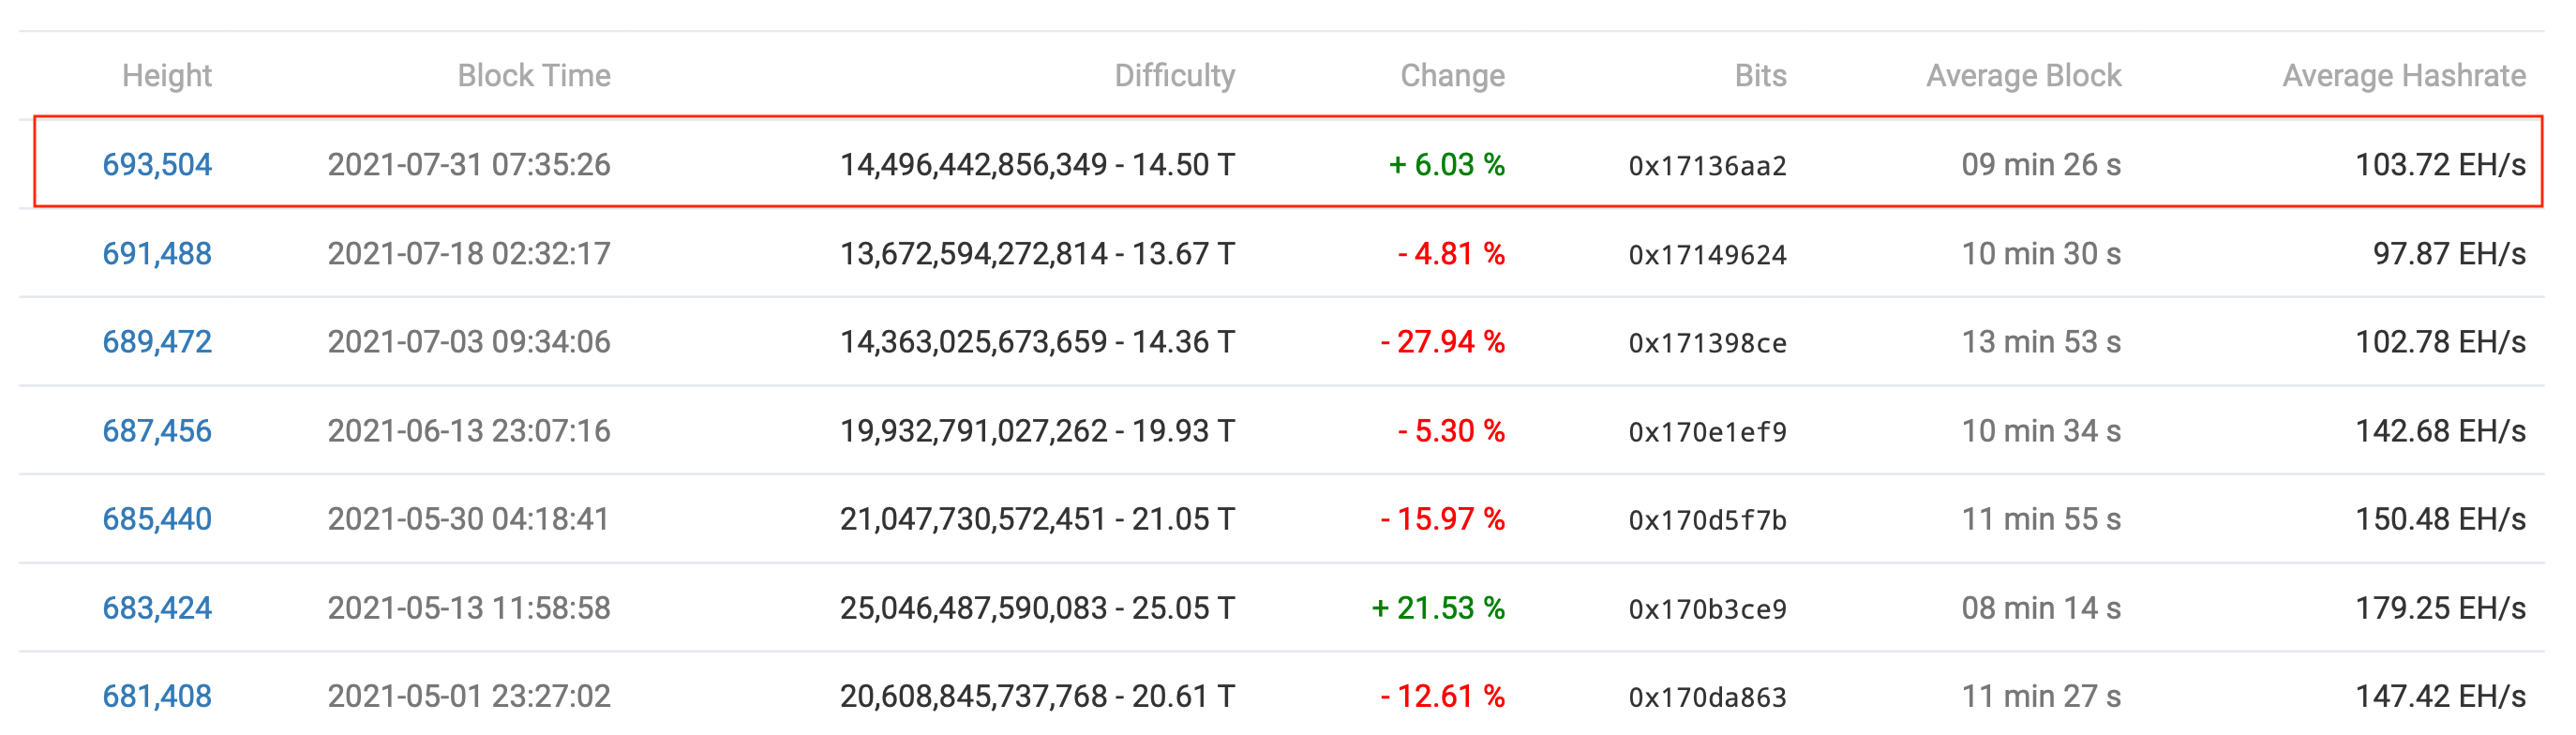Open block height 689,472 link
This screenshot has height=735, width=2576.
click(157, 342)
